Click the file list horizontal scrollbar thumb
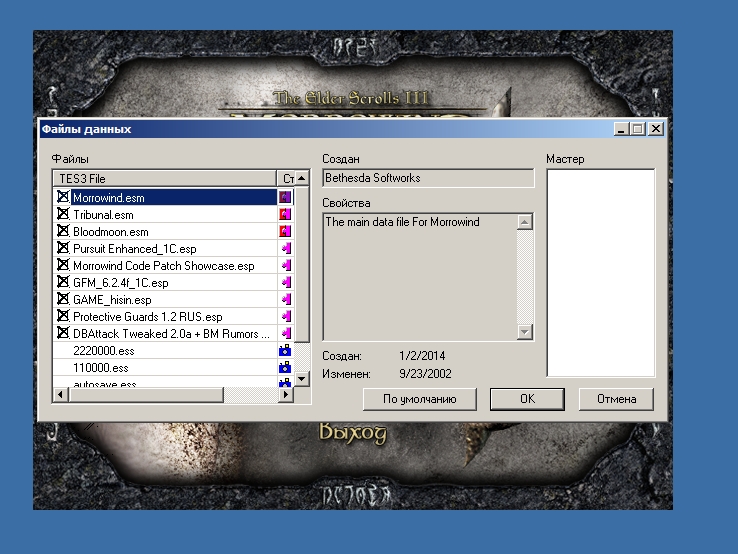 146,394
